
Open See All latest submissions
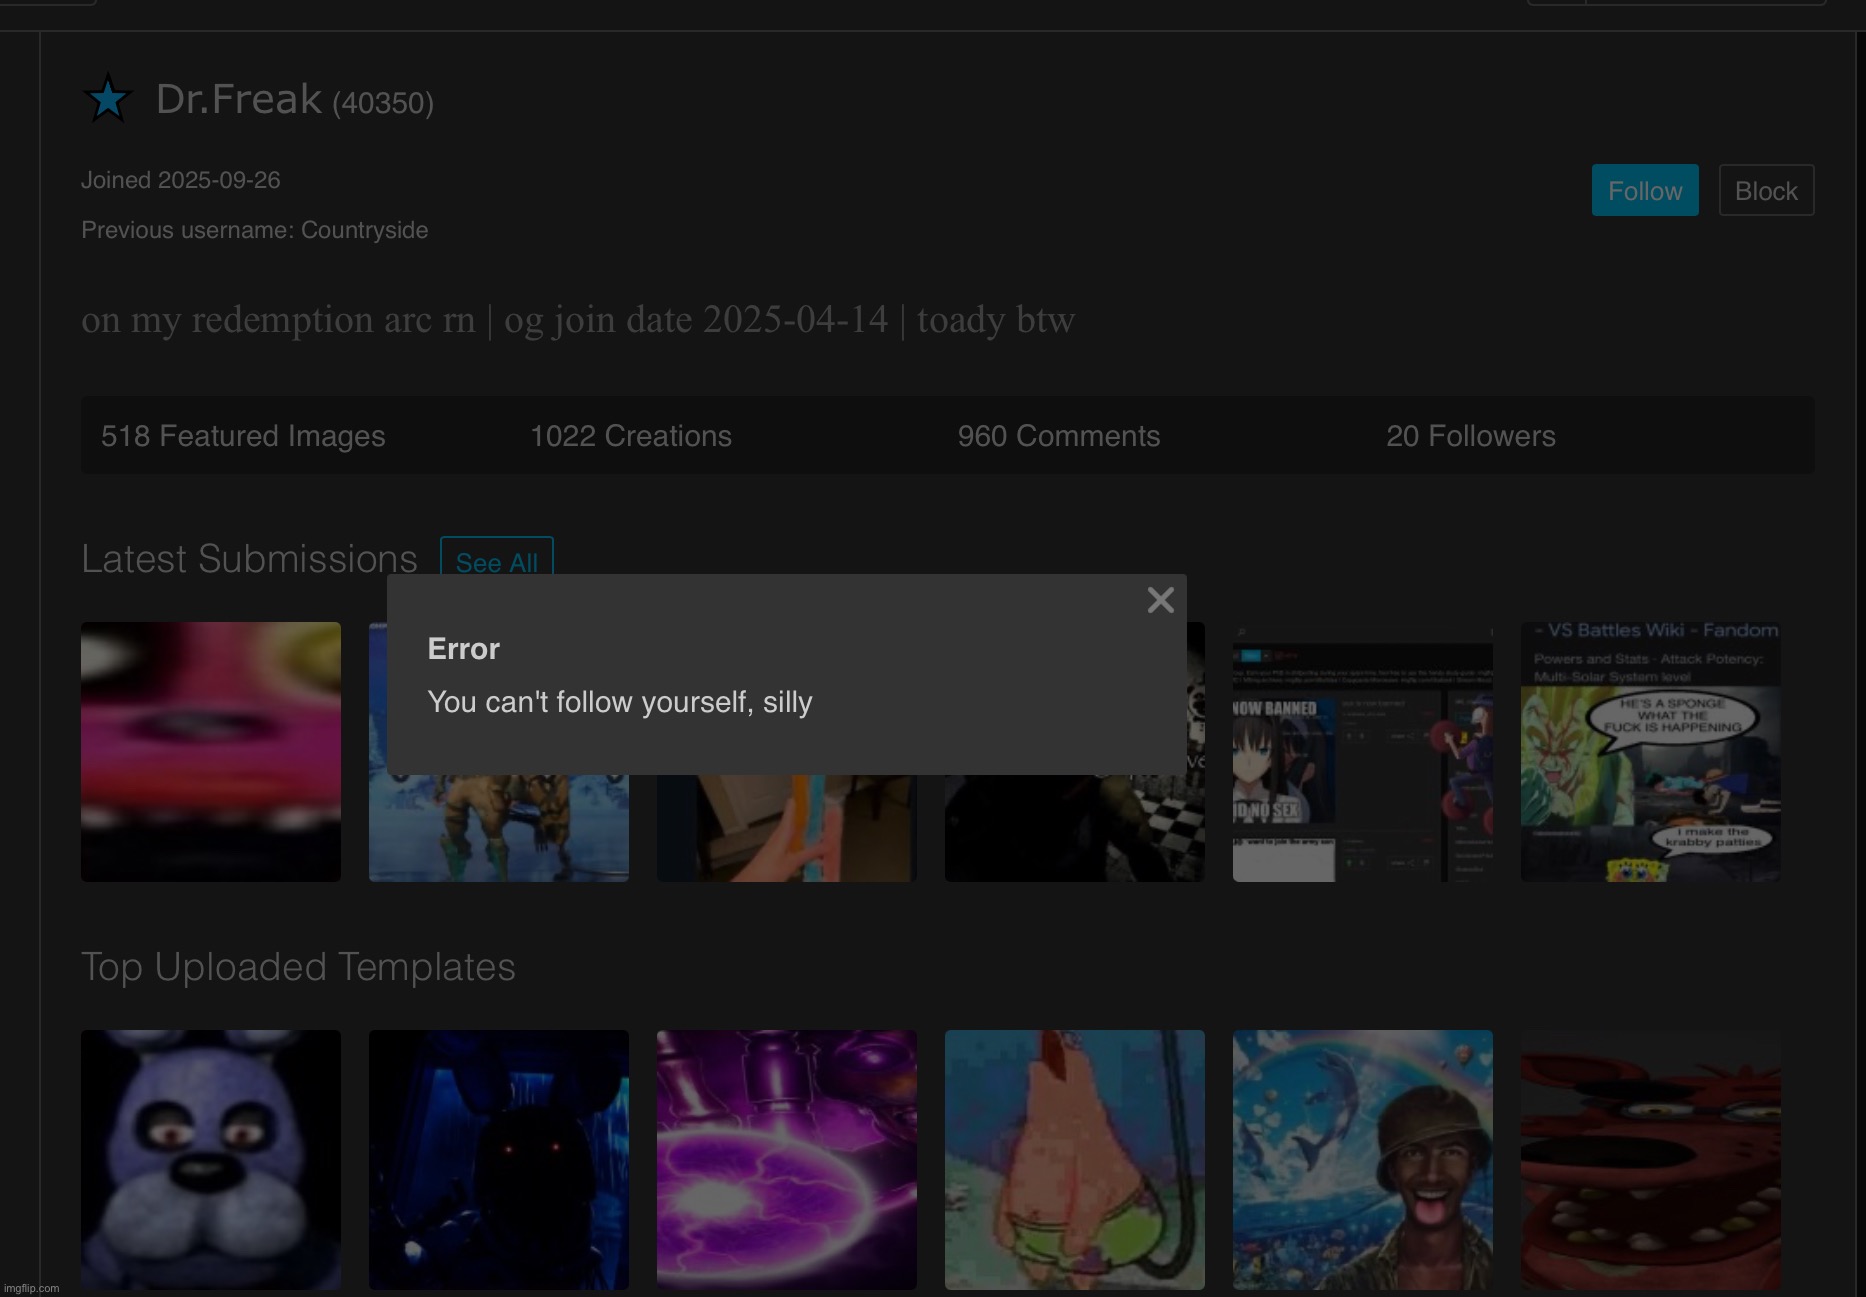496,562
